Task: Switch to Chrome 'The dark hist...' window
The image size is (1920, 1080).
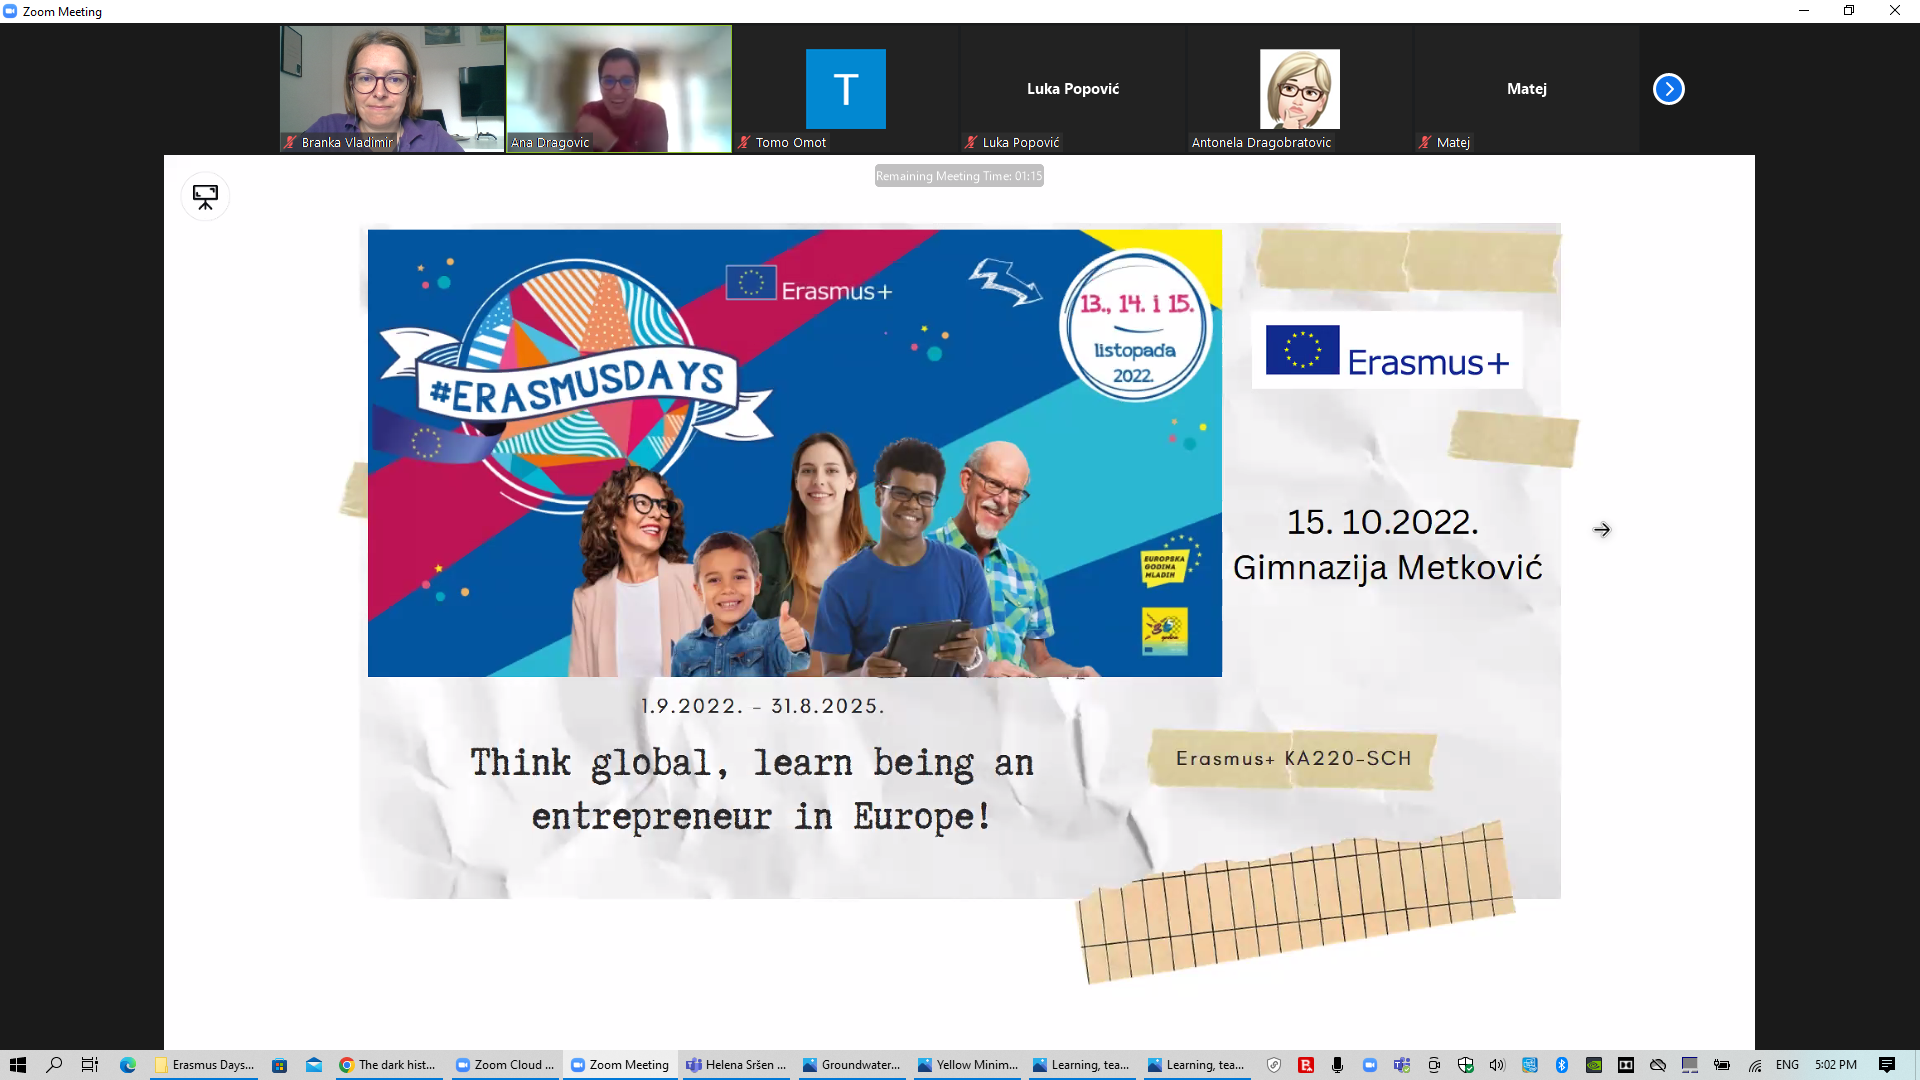Action: tap(388, 1065)
